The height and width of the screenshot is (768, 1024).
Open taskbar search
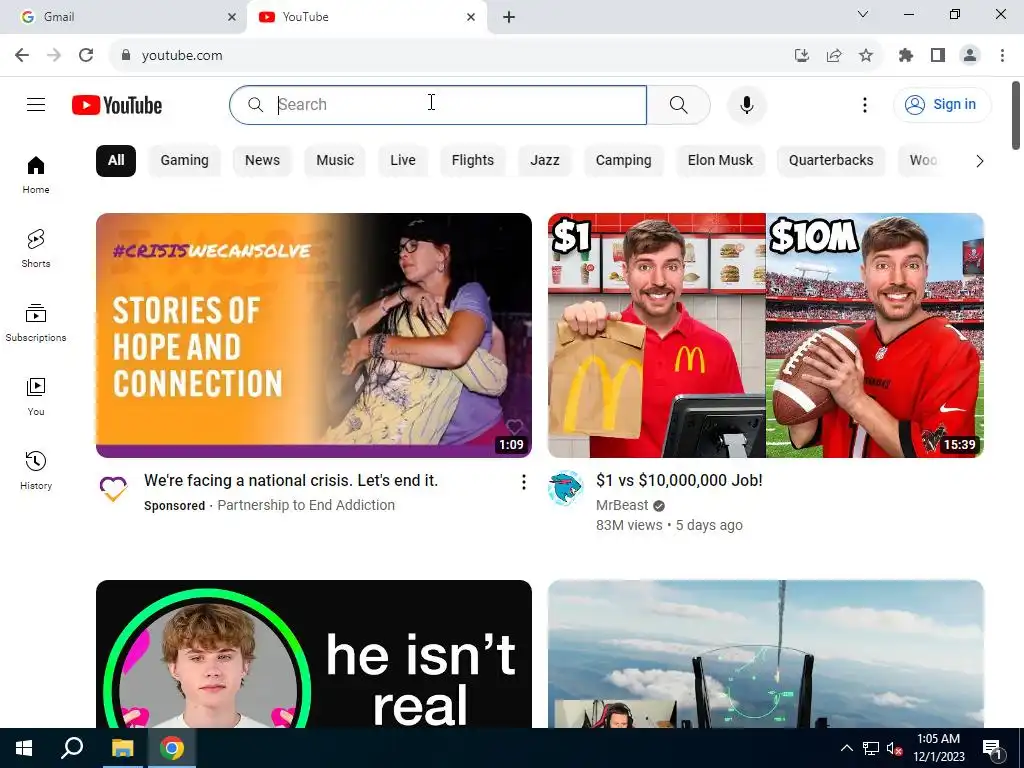click(72, 748)
